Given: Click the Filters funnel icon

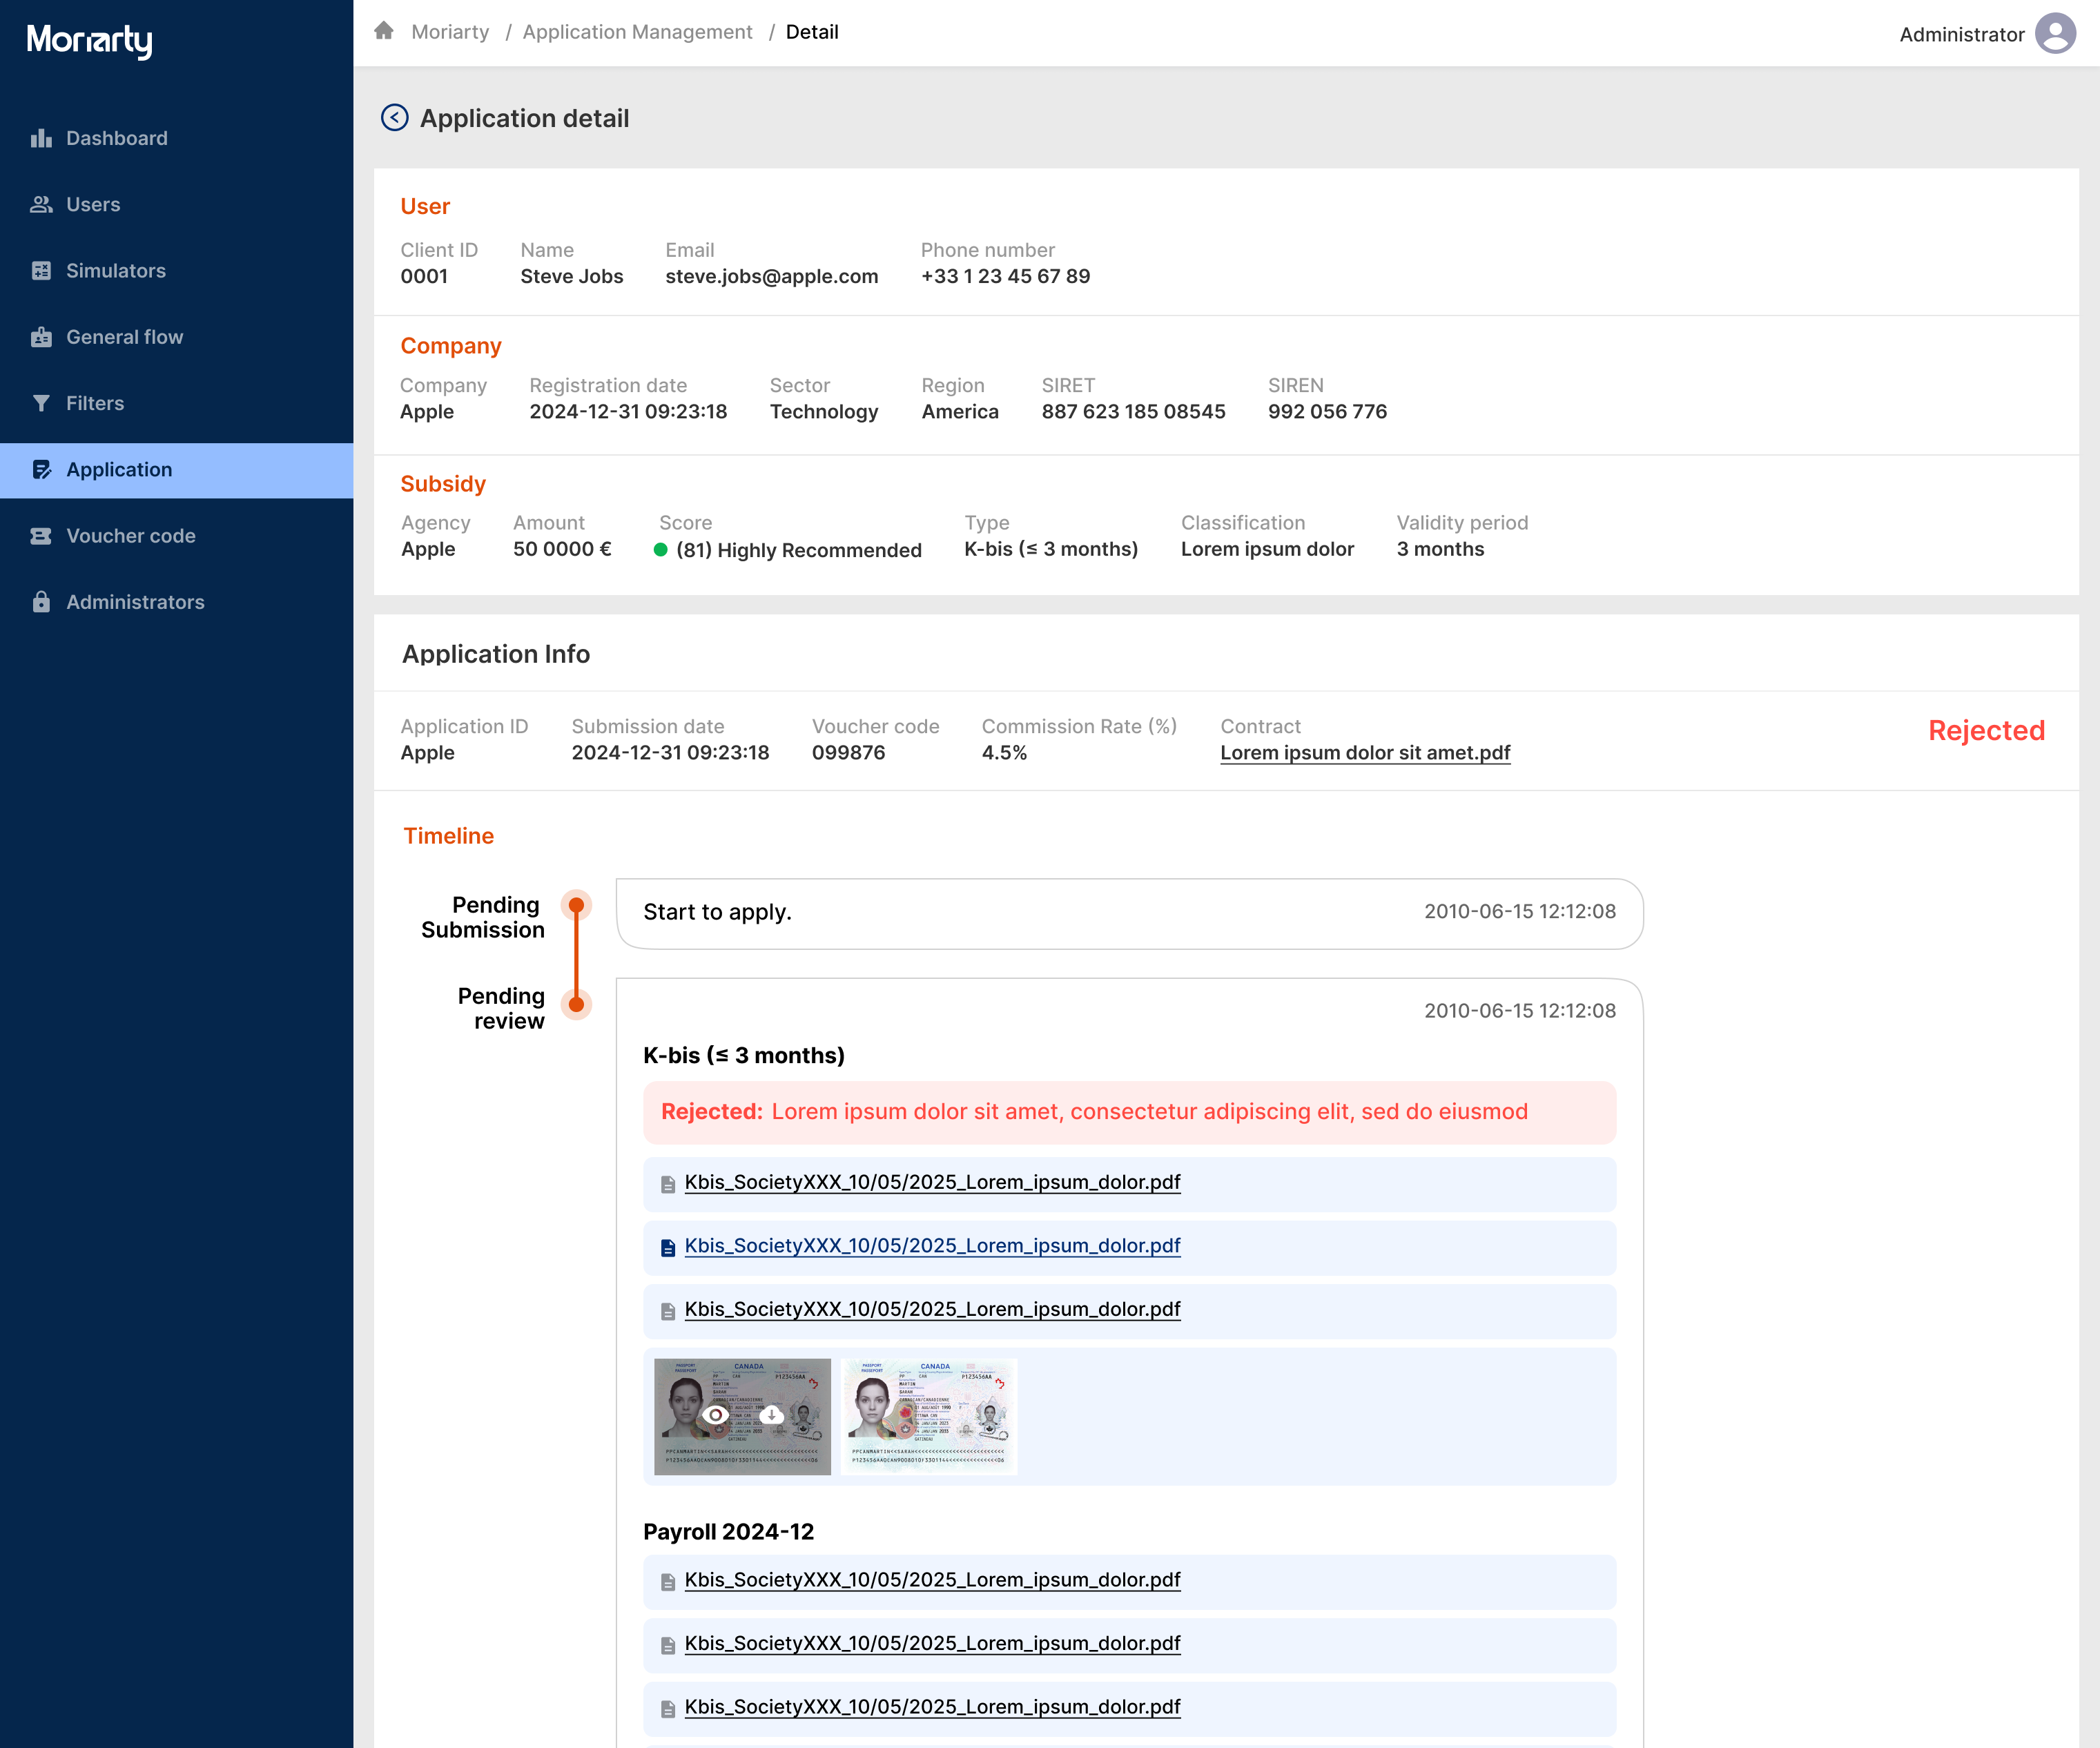Looking at the screenshot, I should pyautogui.click(x=41, y=403).
